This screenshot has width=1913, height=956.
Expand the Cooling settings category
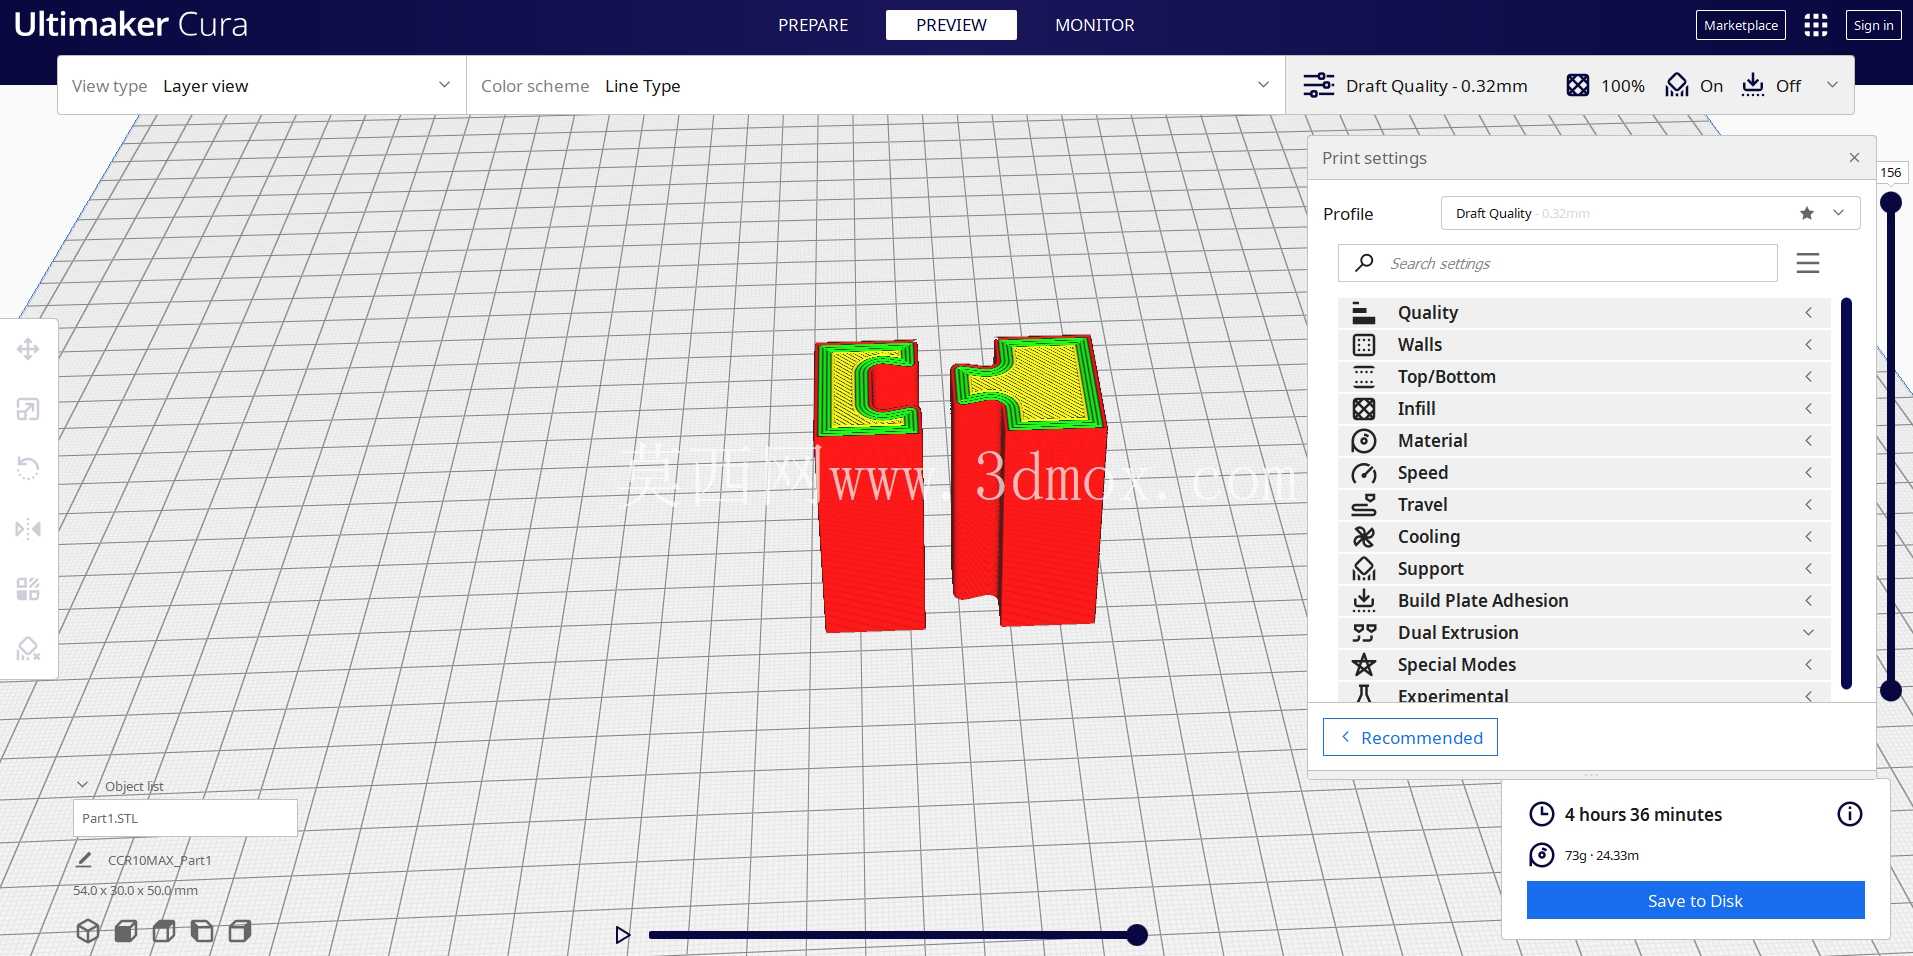point(1584,537)
